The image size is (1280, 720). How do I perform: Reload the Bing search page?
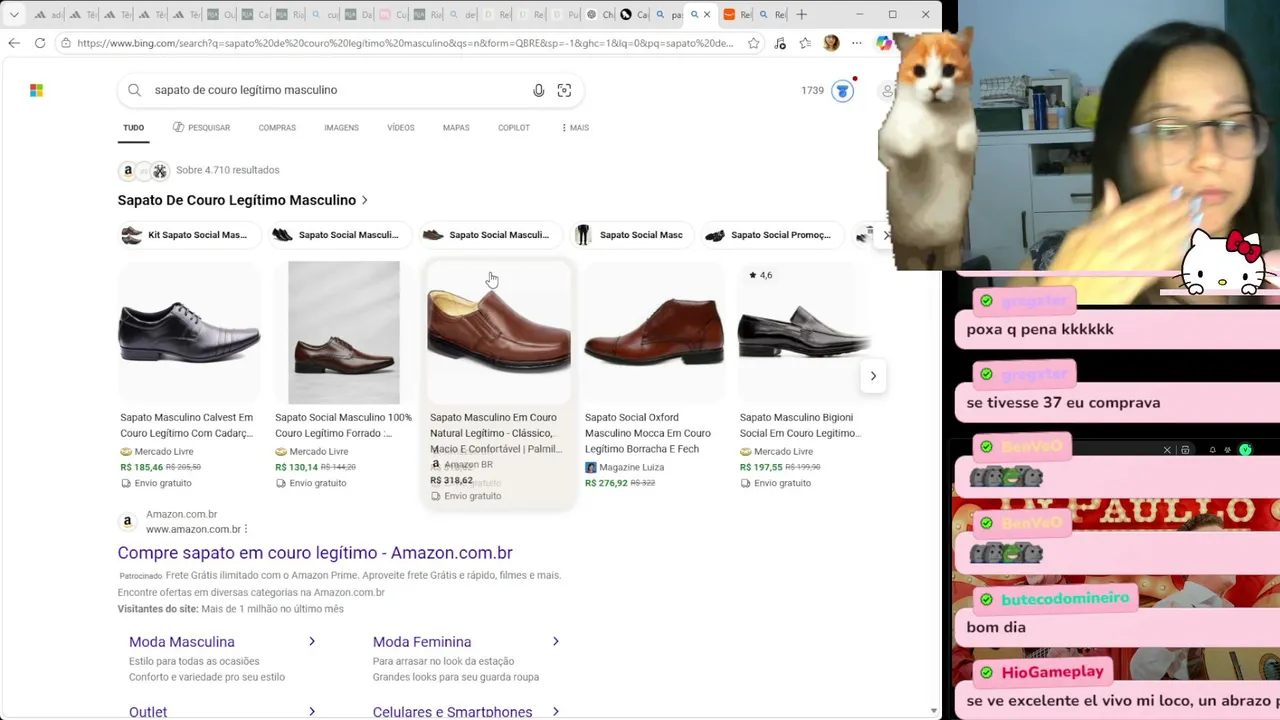tap(40, 43)
